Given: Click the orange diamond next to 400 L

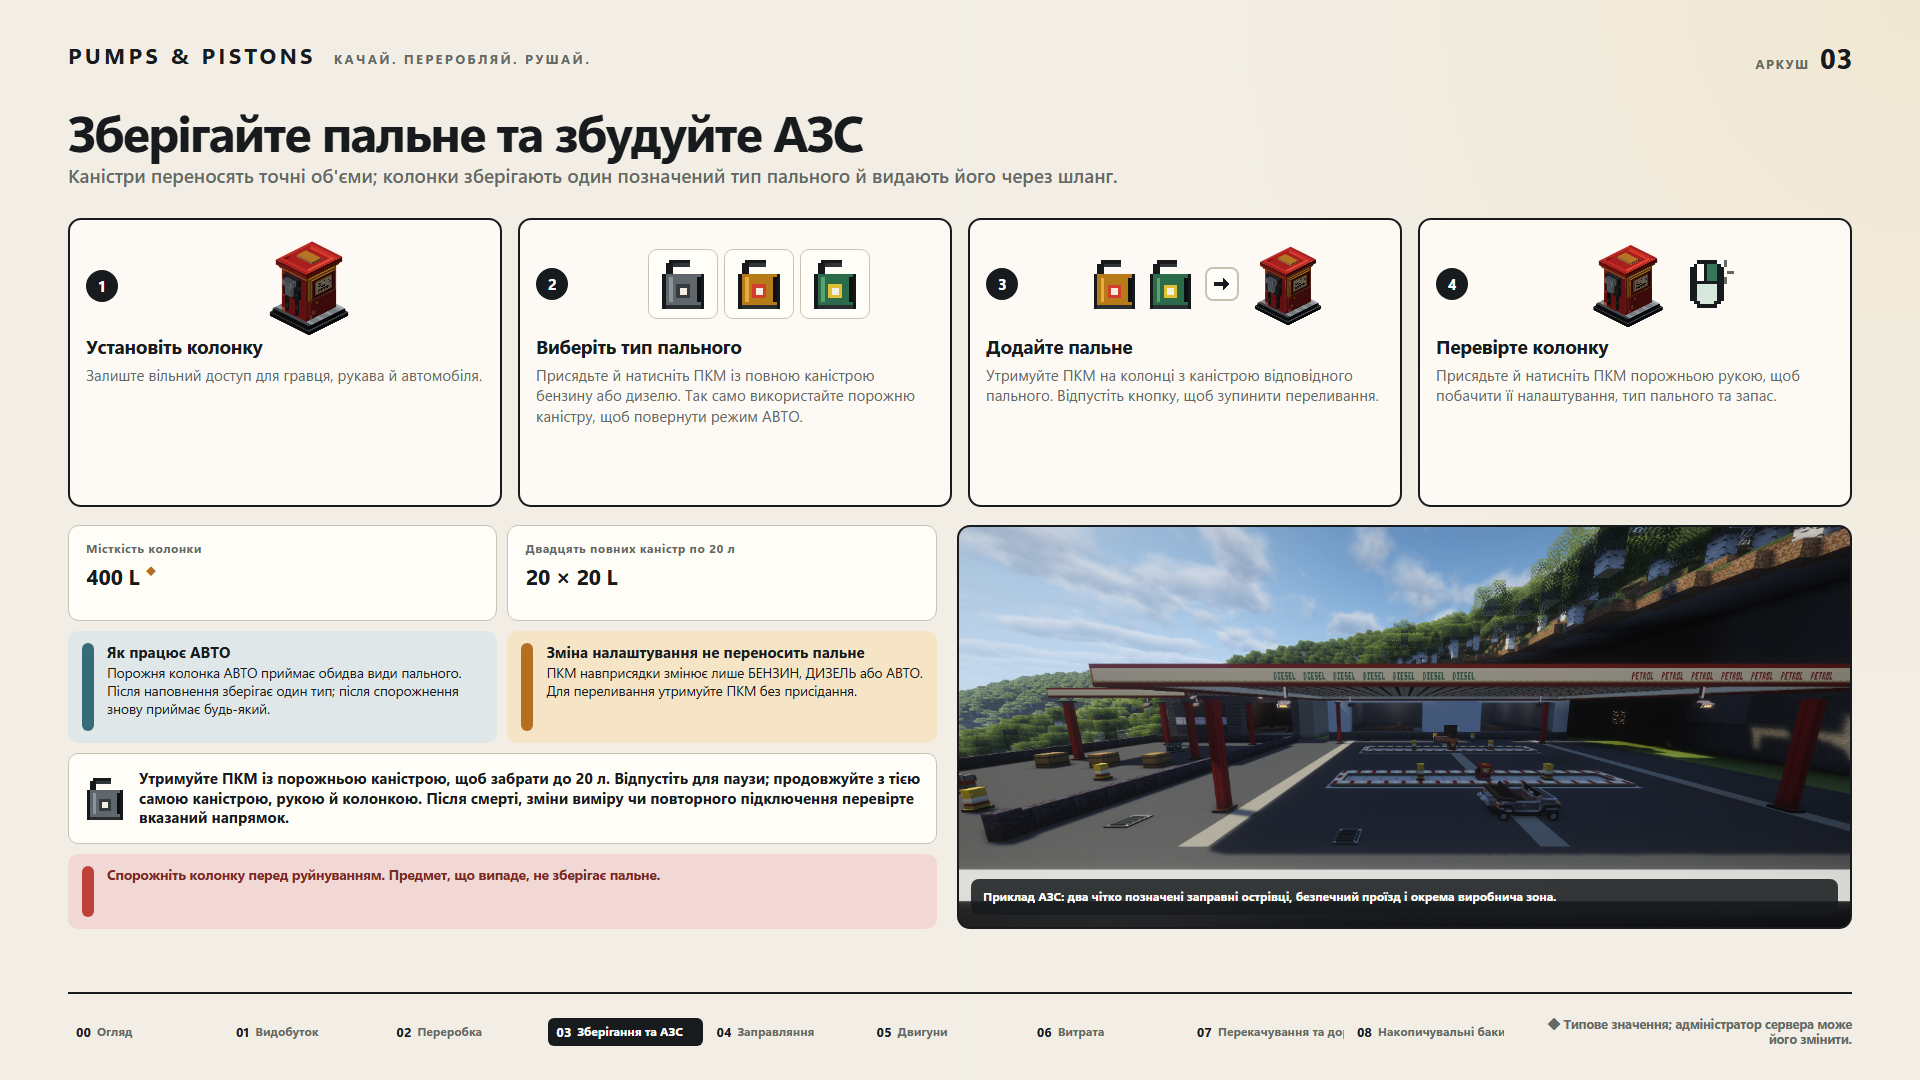Looking at the screenshot, I should (151, 571).
